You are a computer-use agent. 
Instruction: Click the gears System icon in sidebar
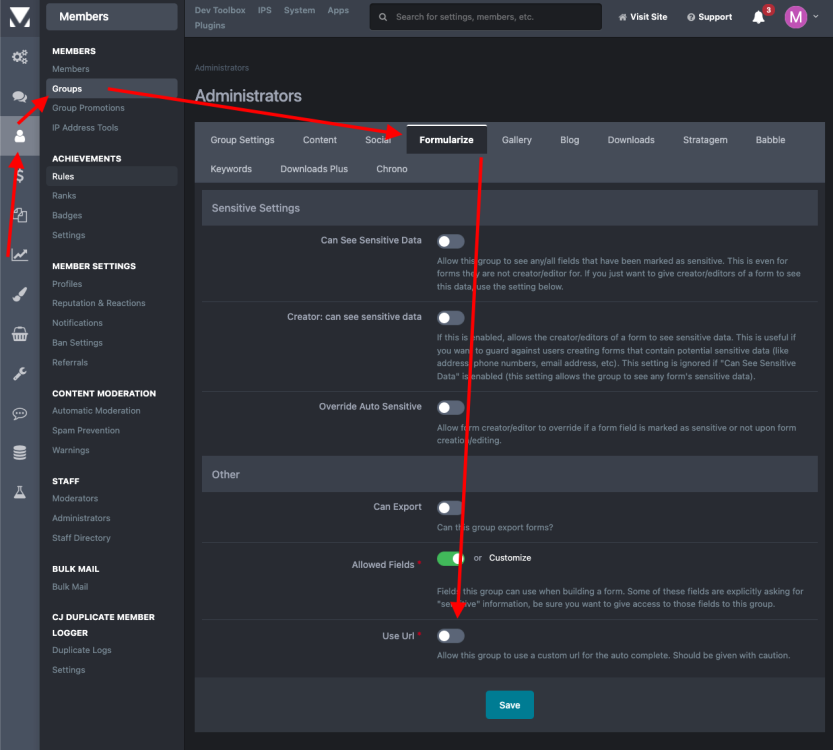(19, 57)
